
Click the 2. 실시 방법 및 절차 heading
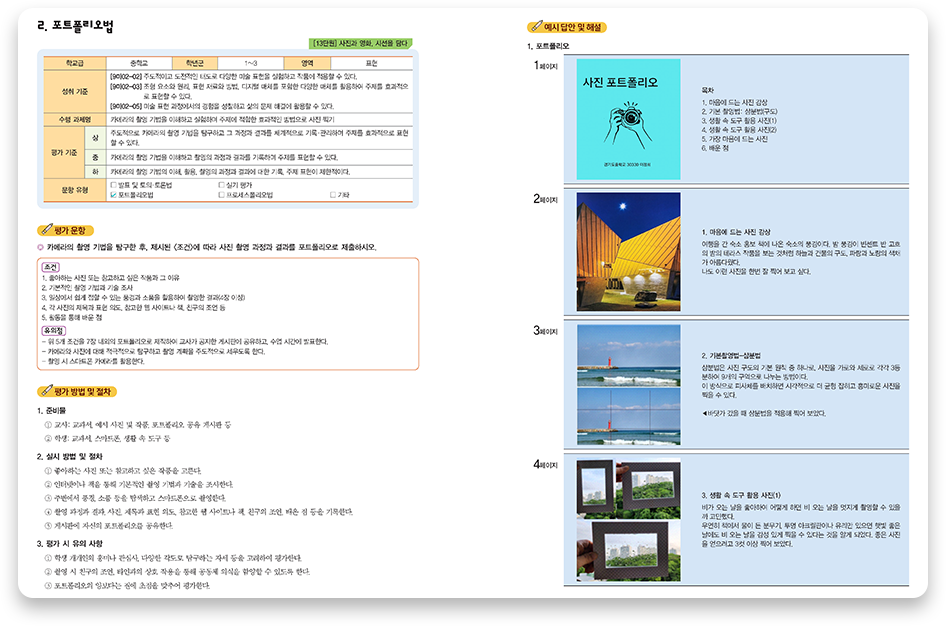tap(69, 457)
